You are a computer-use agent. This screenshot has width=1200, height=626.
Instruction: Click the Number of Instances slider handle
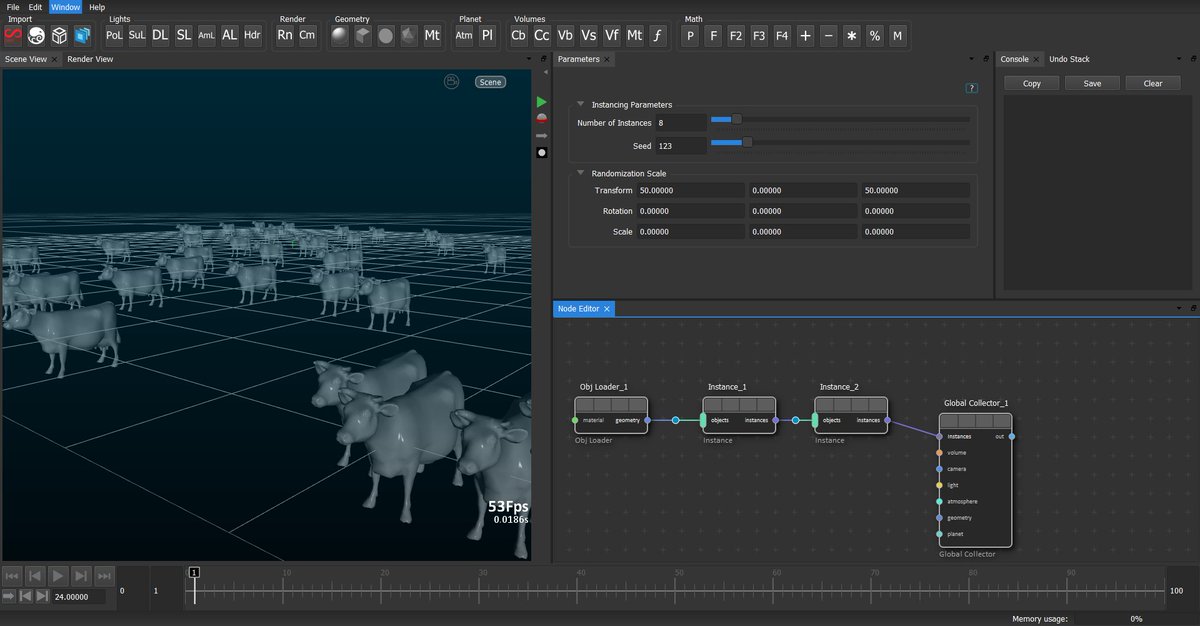[737, 119]
